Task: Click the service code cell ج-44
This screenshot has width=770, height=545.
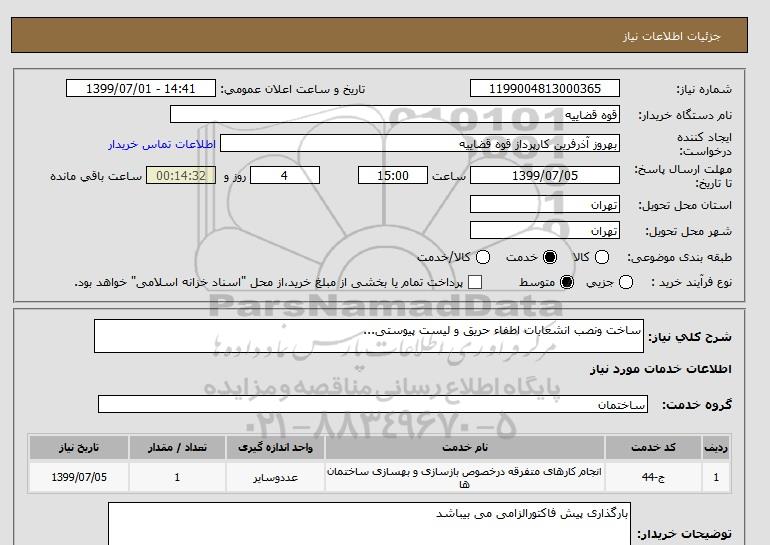Action: [x=653, y=477]
